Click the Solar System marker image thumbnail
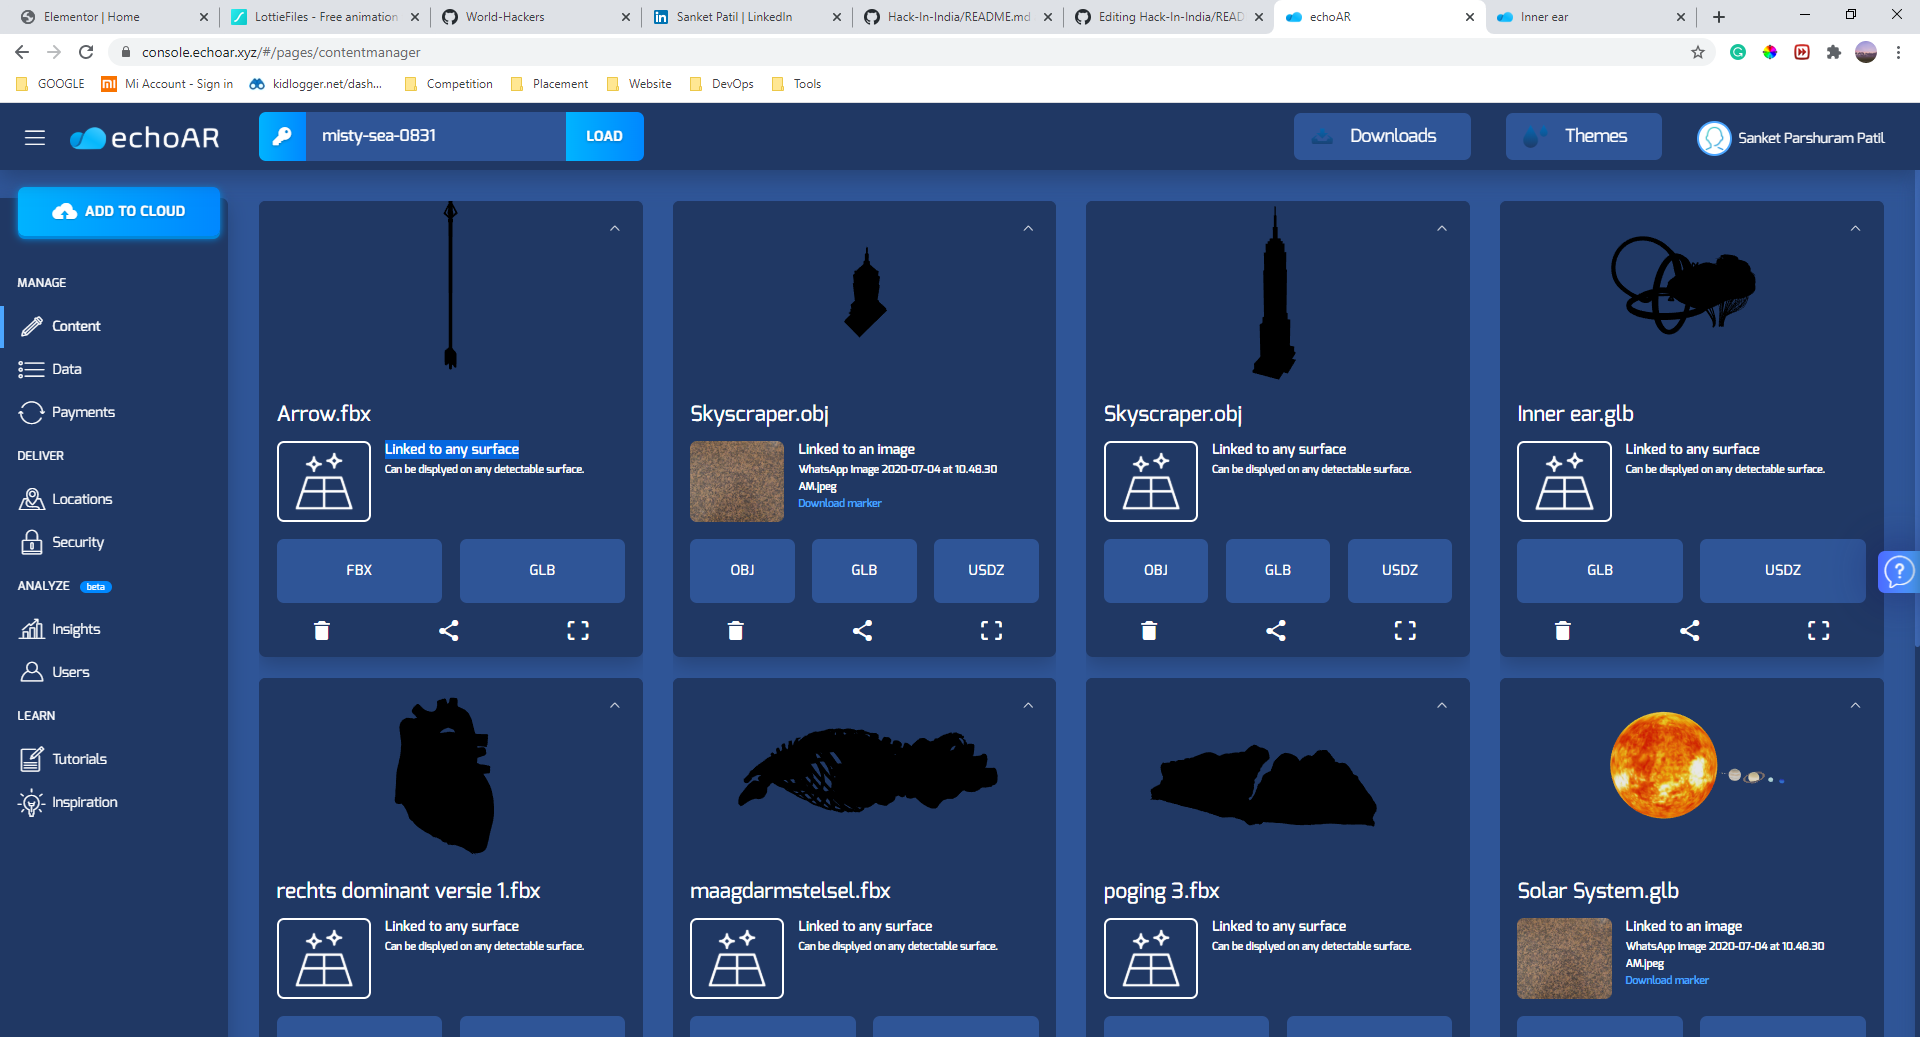1920x1037 pixels. pyautogui.click(x=1563, y=958)
